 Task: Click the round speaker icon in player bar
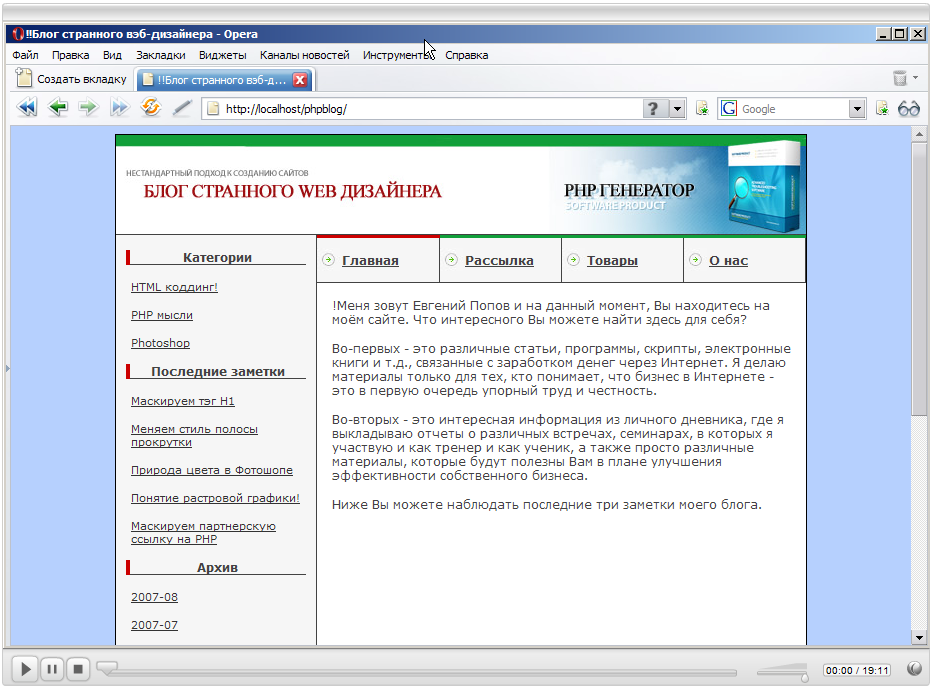915,669
